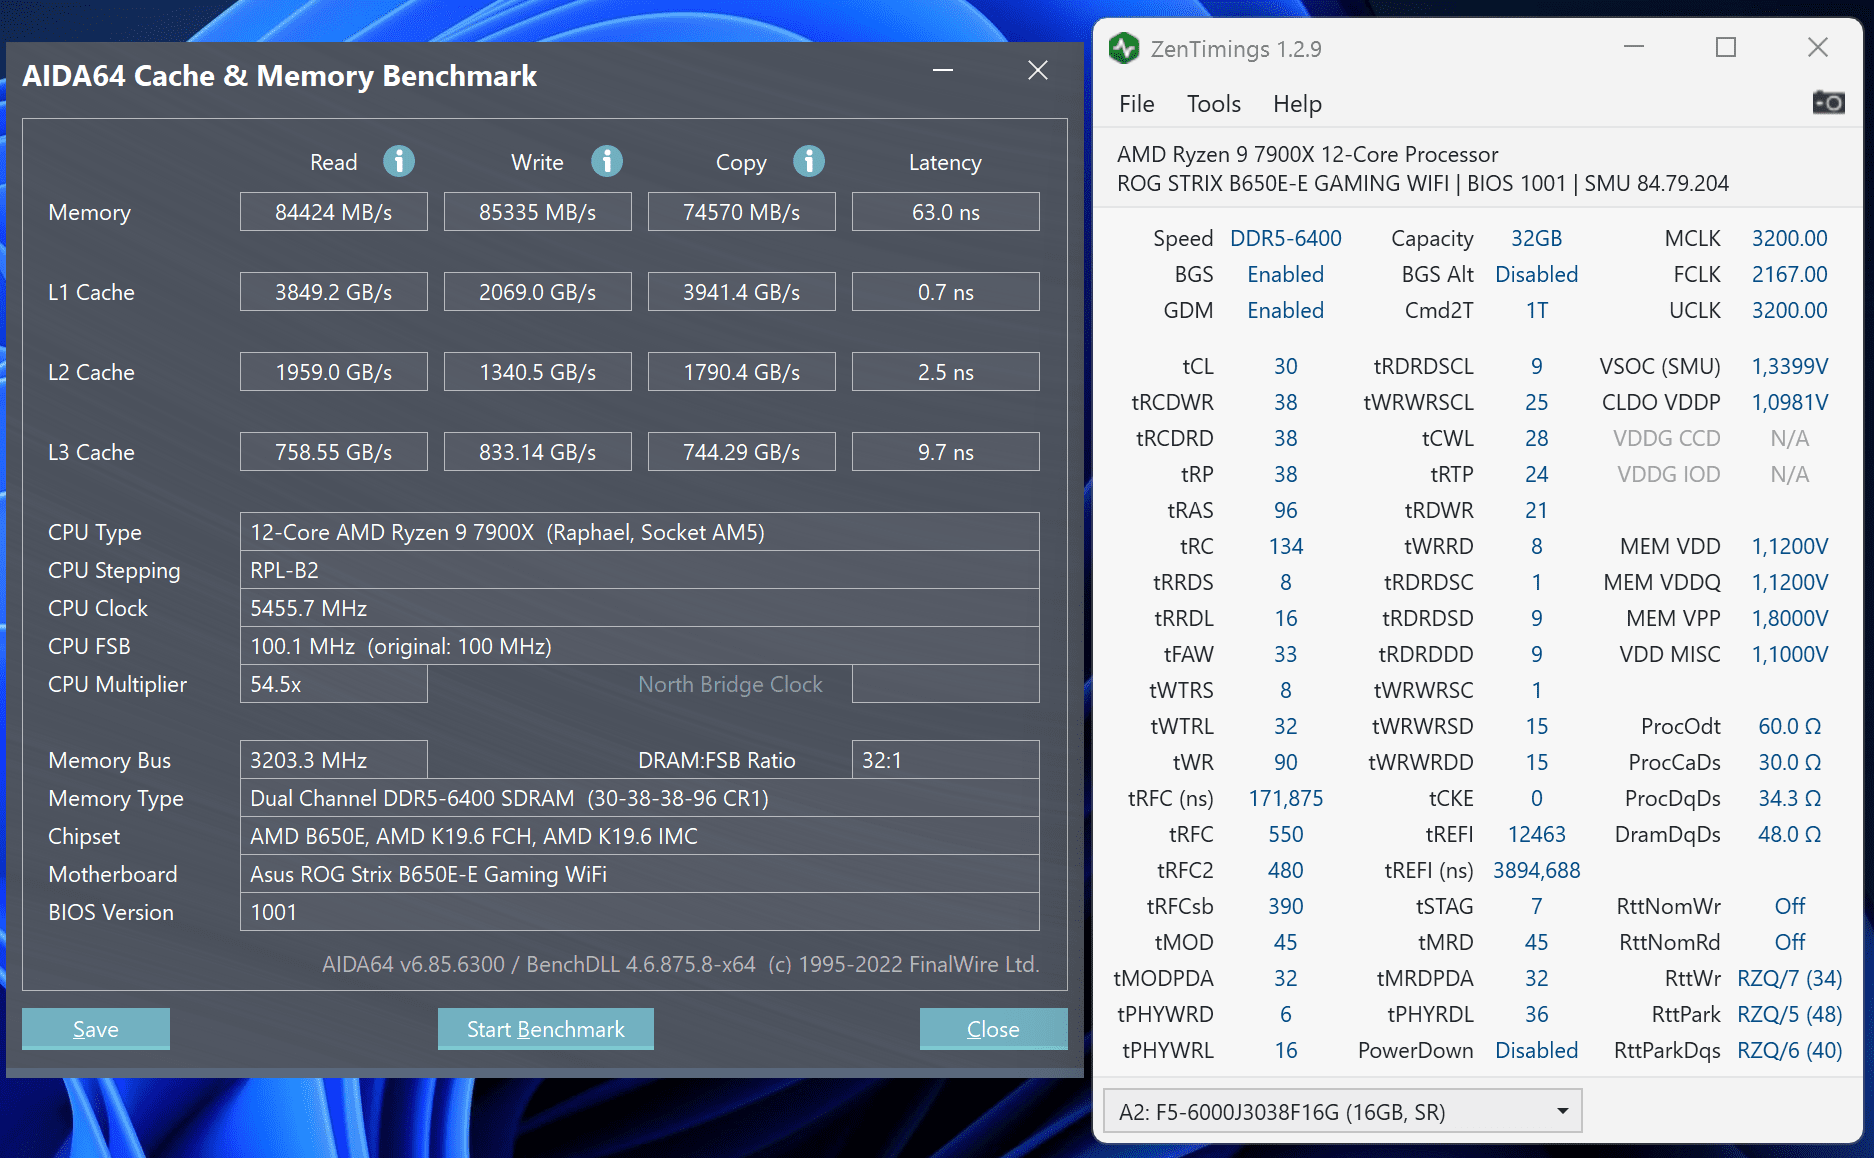Click the L1 Cache Write value 2069.0 GB/s

pyautogui.click(x=538, y=292)
